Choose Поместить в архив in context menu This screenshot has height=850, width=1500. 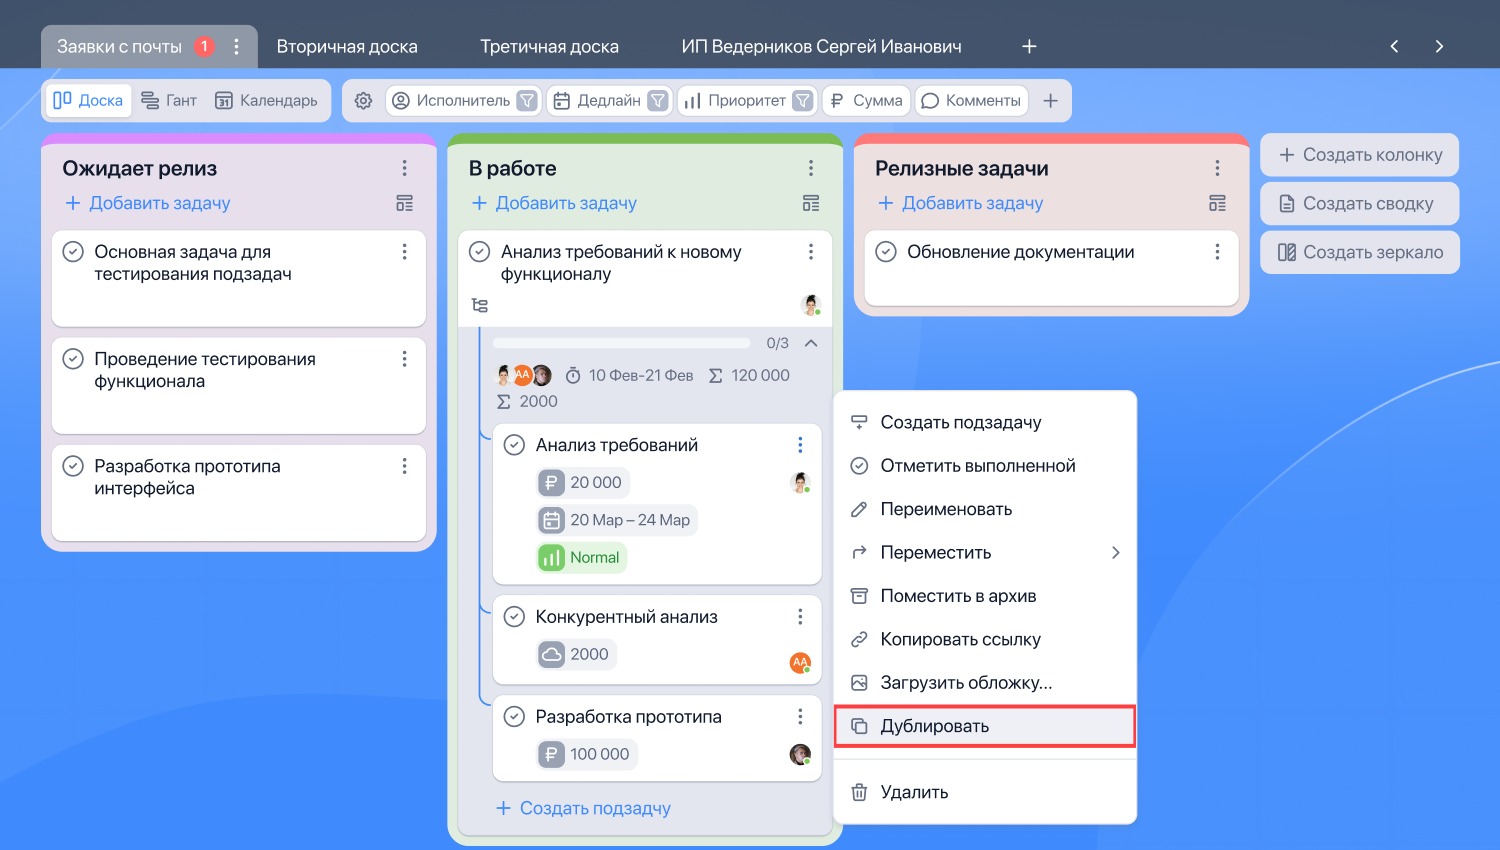(985, 596)
